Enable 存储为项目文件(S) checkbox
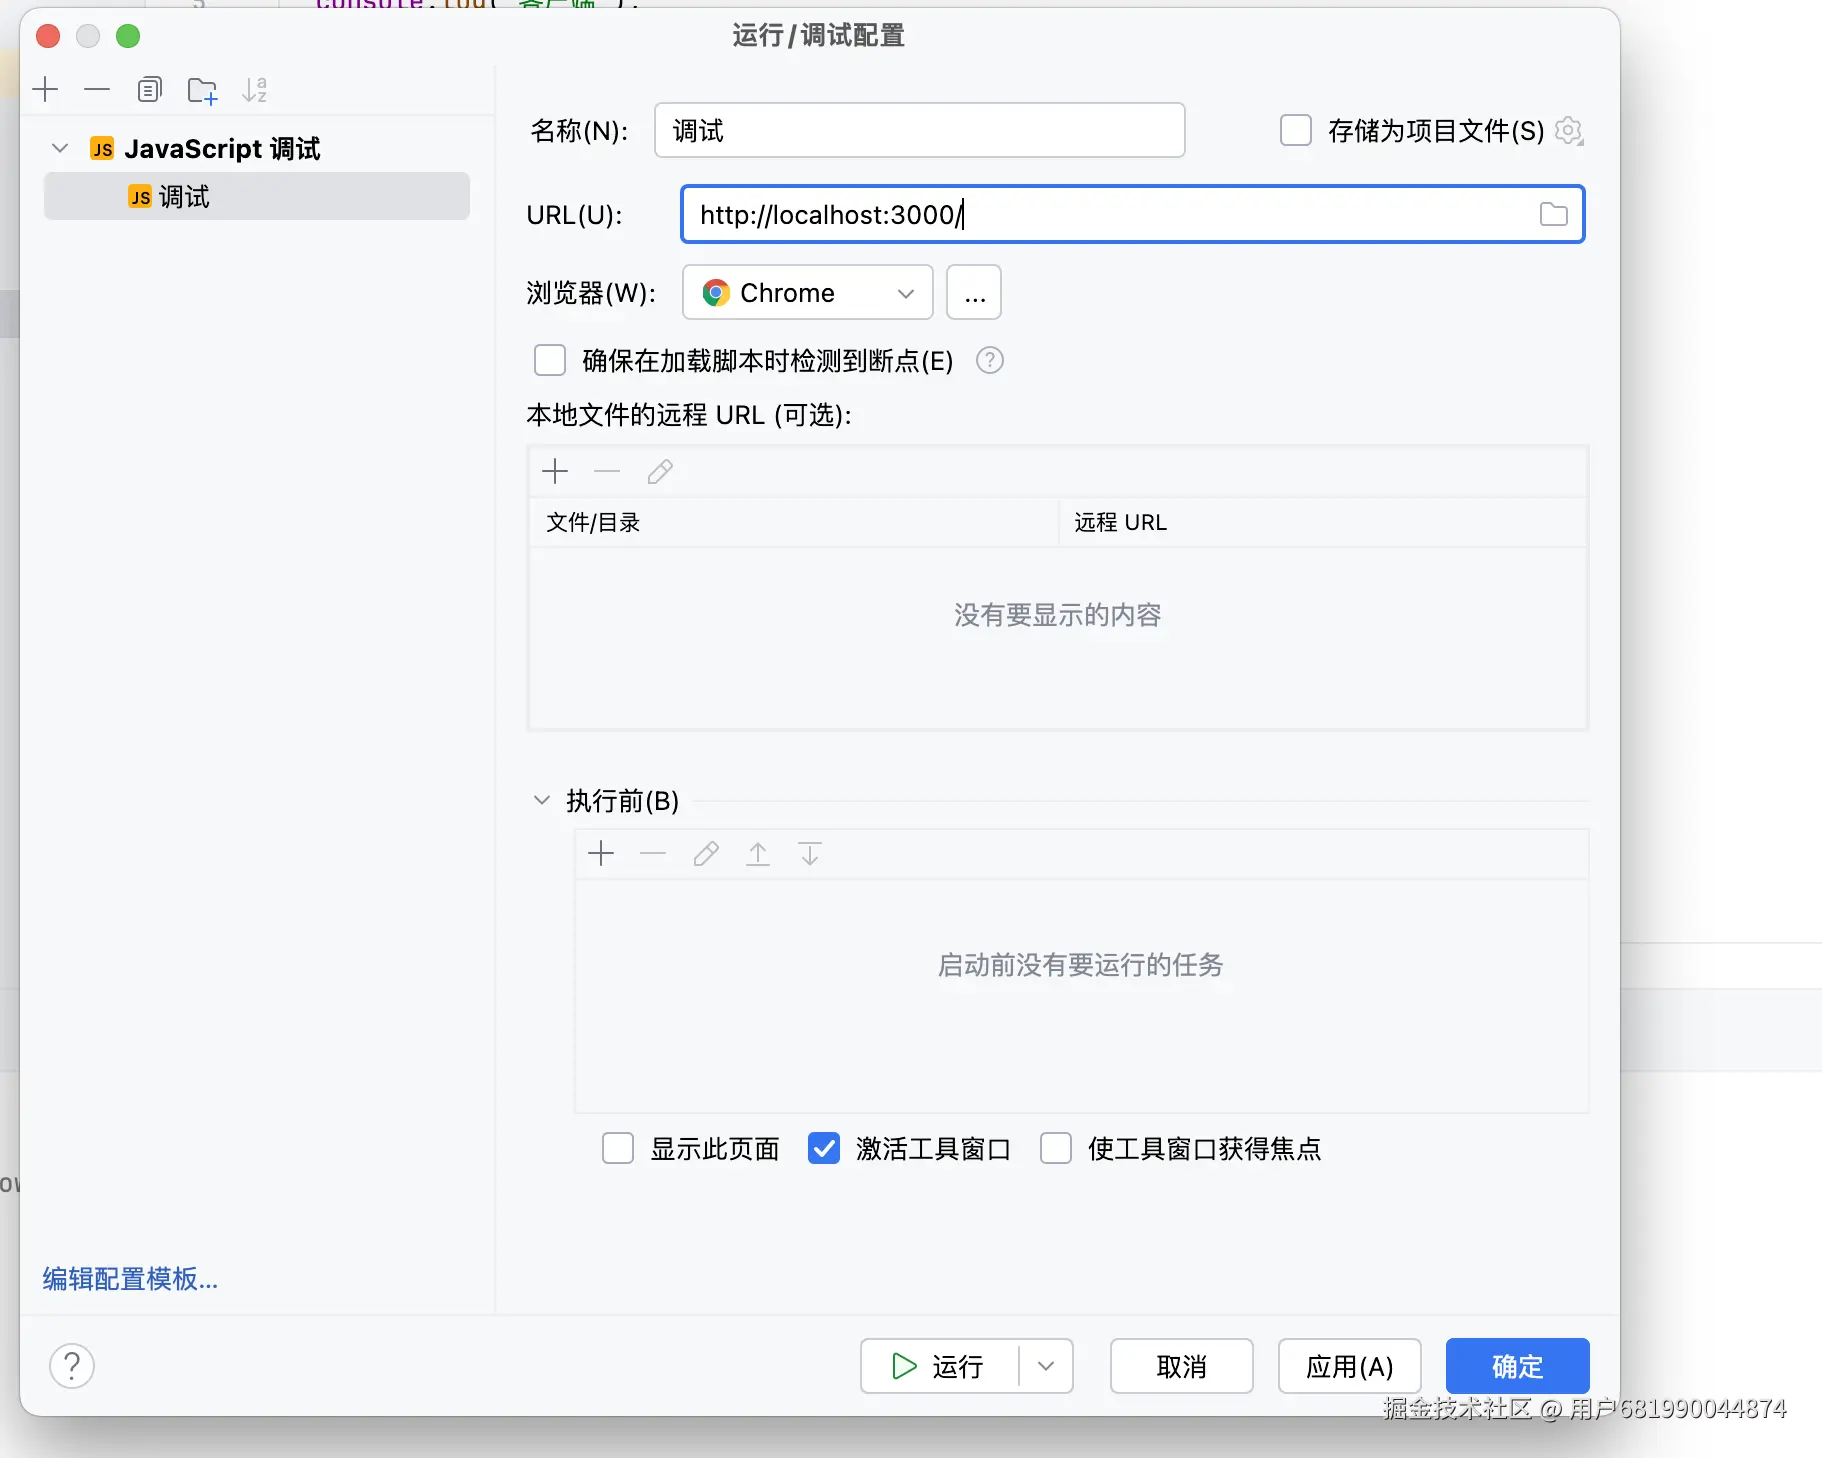The image size is (1822, 1458). (x=1296, y=131)
